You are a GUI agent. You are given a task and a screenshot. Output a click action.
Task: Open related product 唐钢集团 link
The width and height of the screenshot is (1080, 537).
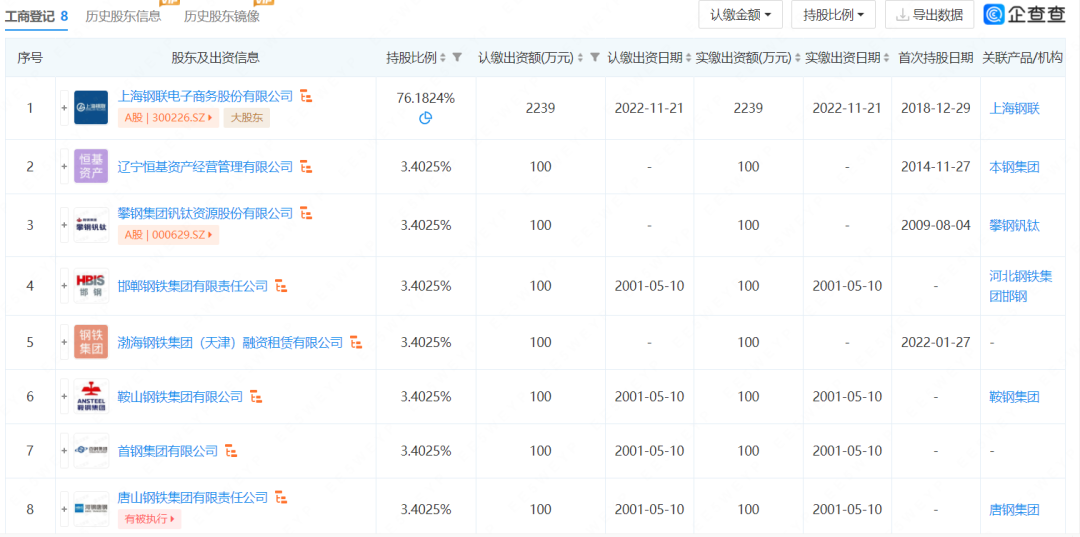pyautogui.click(x=1015, y=510)
